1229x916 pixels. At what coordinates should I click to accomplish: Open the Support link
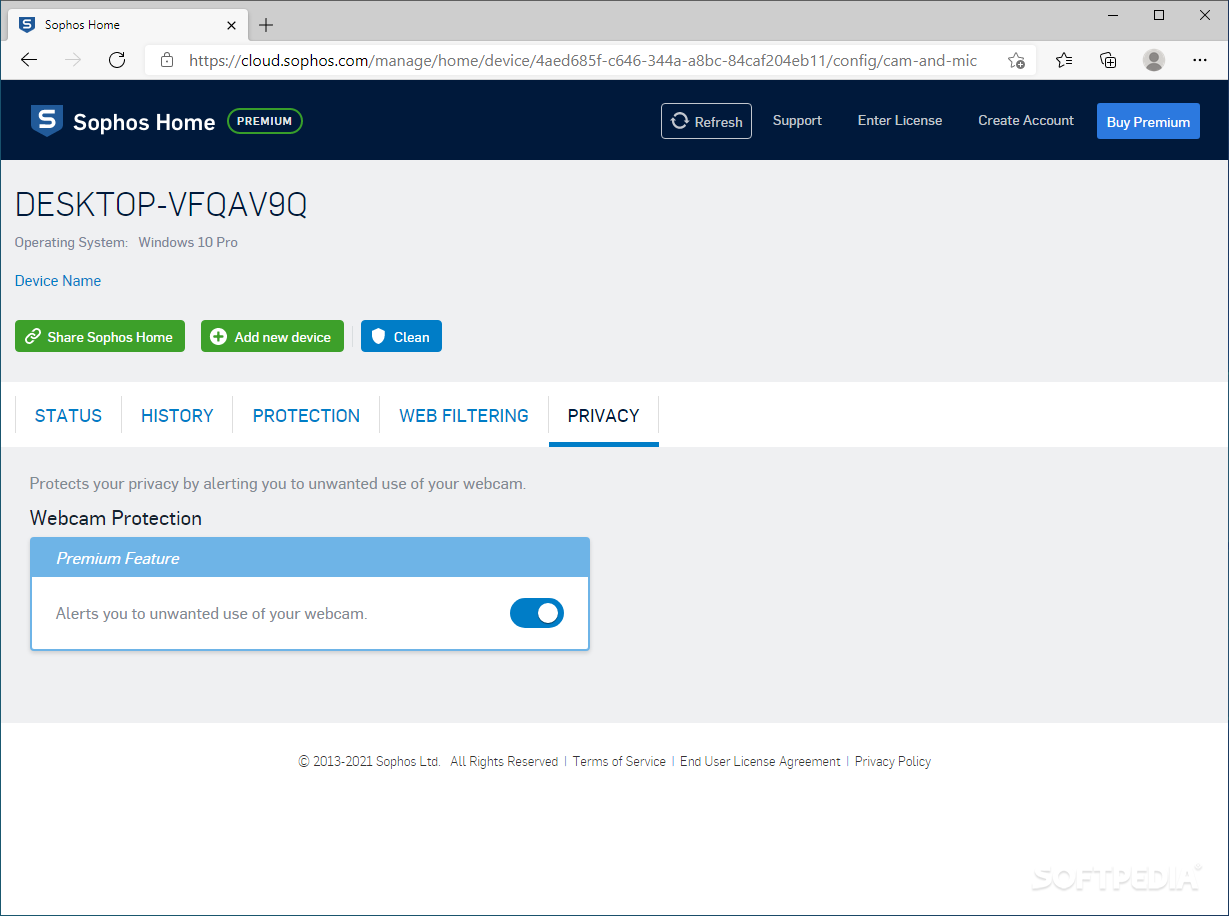797,120
